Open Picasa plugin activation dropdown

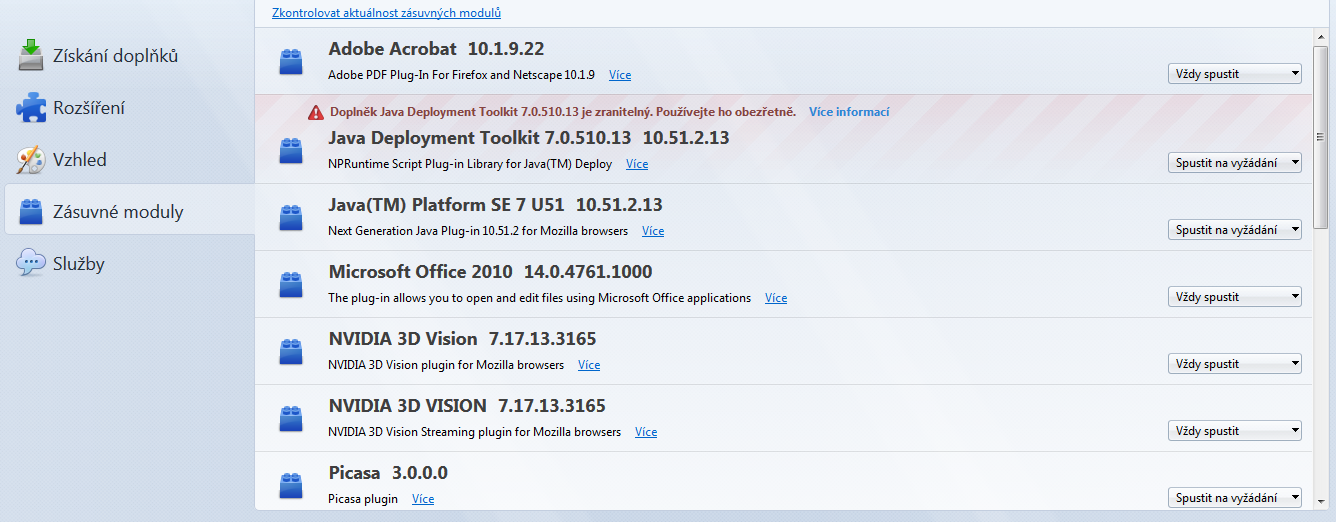click(x=1234, y=497)
